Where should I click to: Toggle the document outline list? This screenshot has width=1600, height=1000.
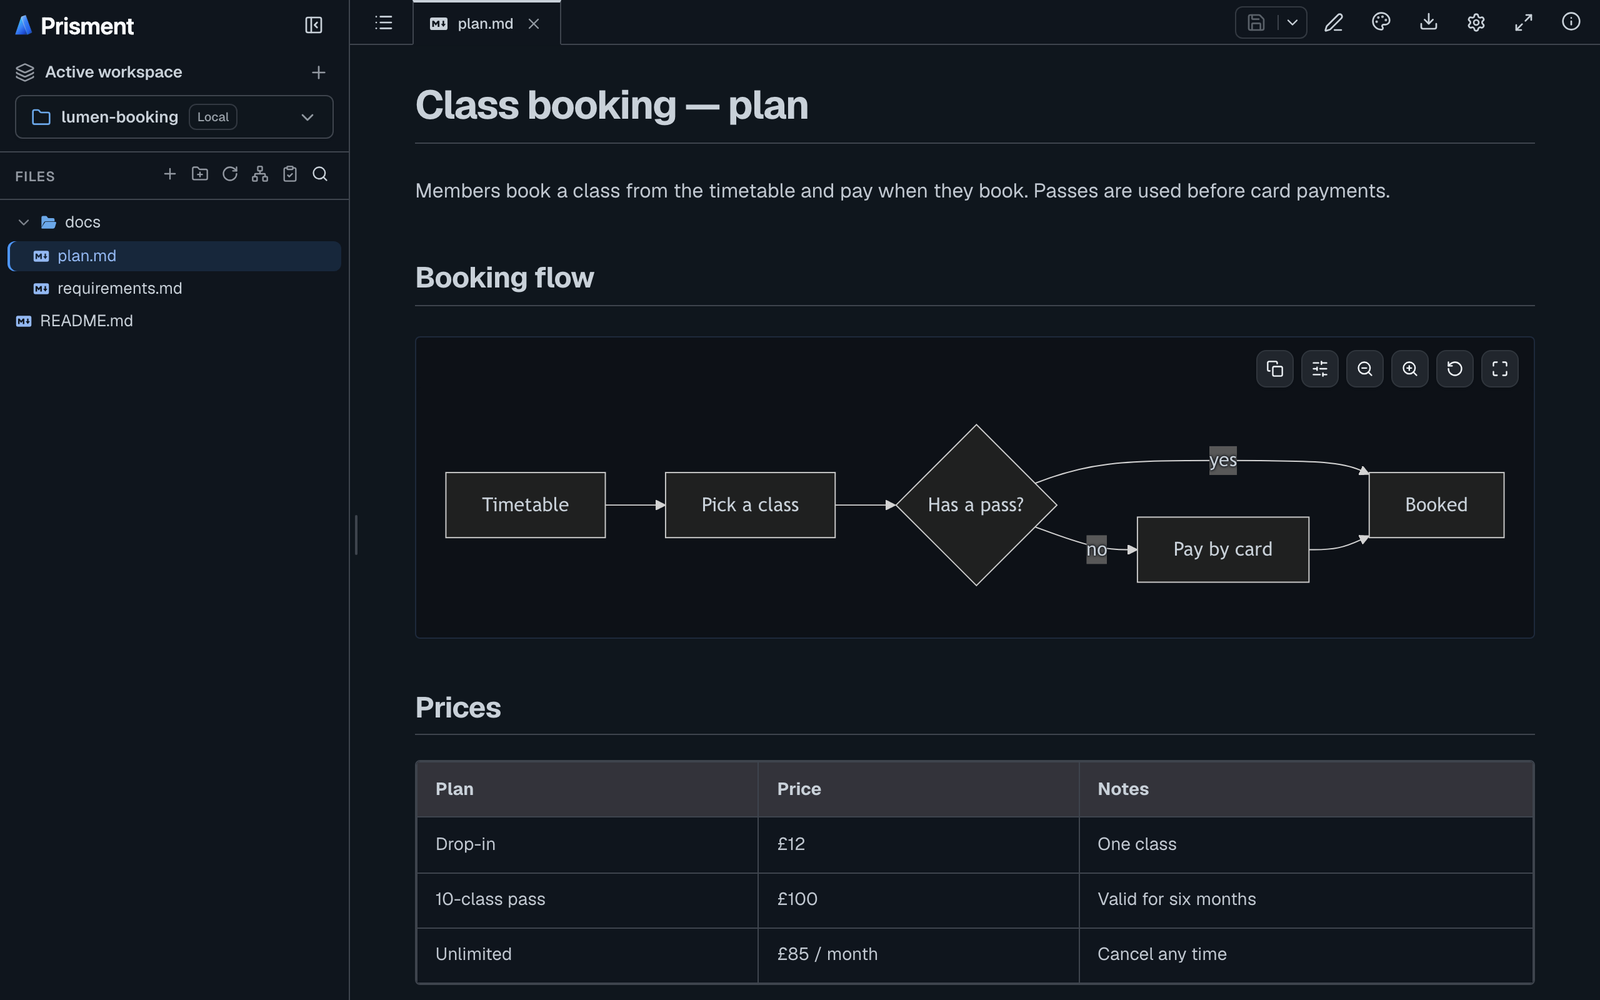[x=383, y=23]
